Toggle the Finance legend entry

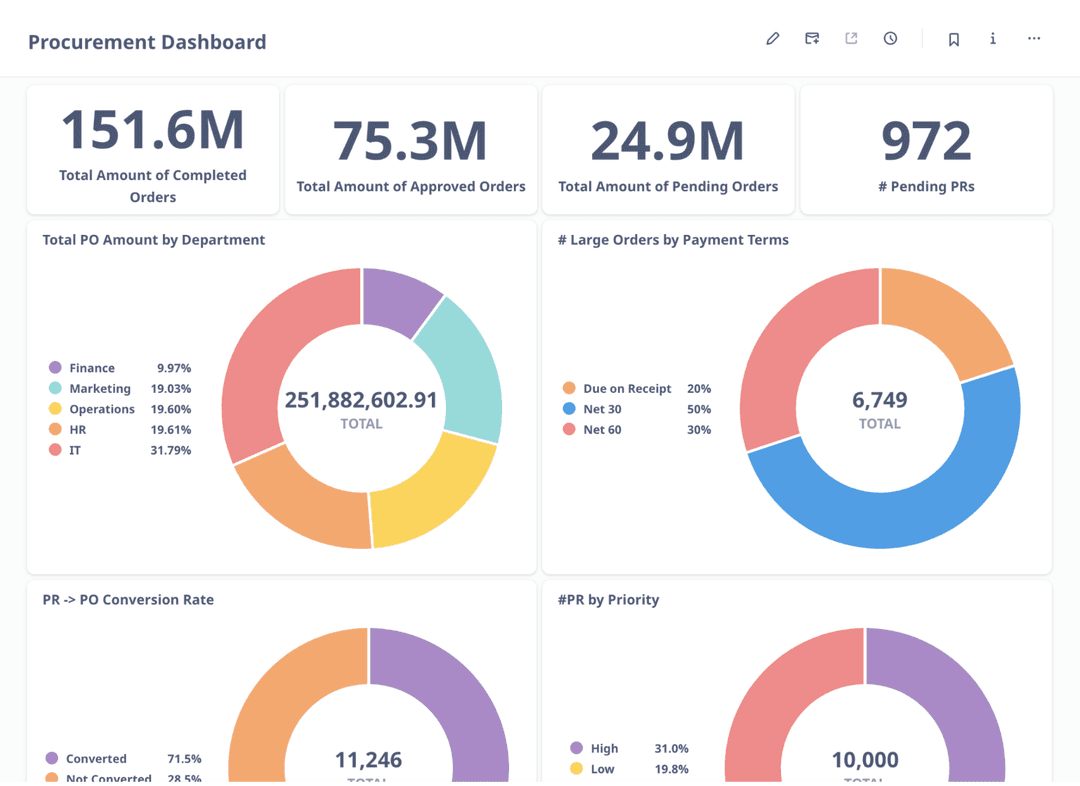[x=92, y=368]
